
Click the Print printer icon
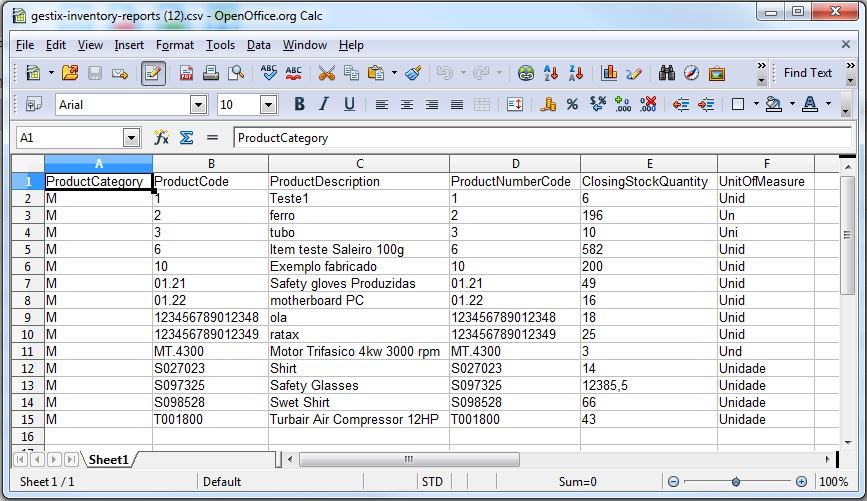tap(211, 73)
